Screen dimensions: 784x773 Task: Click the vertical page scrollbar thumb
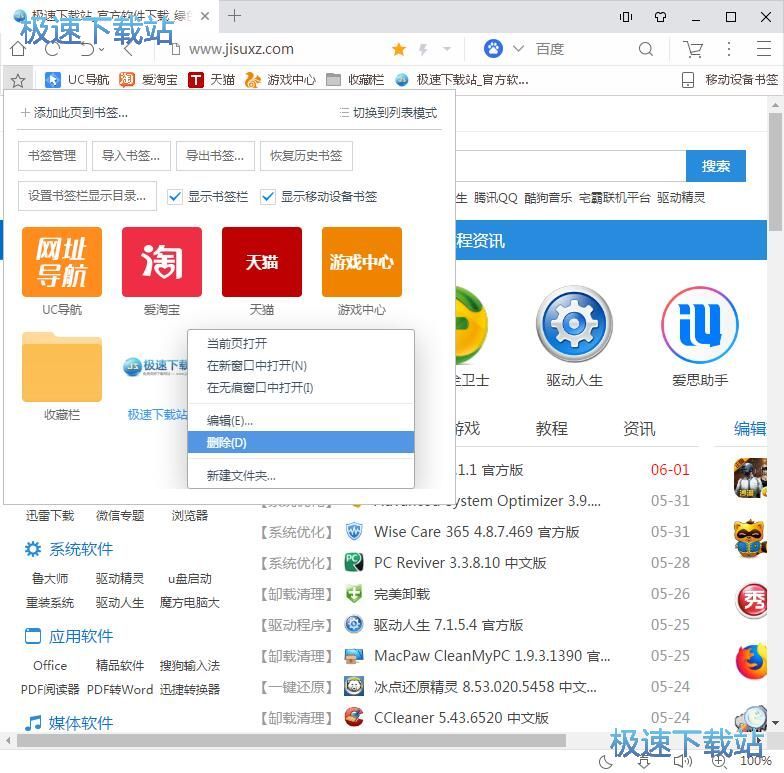776,170
